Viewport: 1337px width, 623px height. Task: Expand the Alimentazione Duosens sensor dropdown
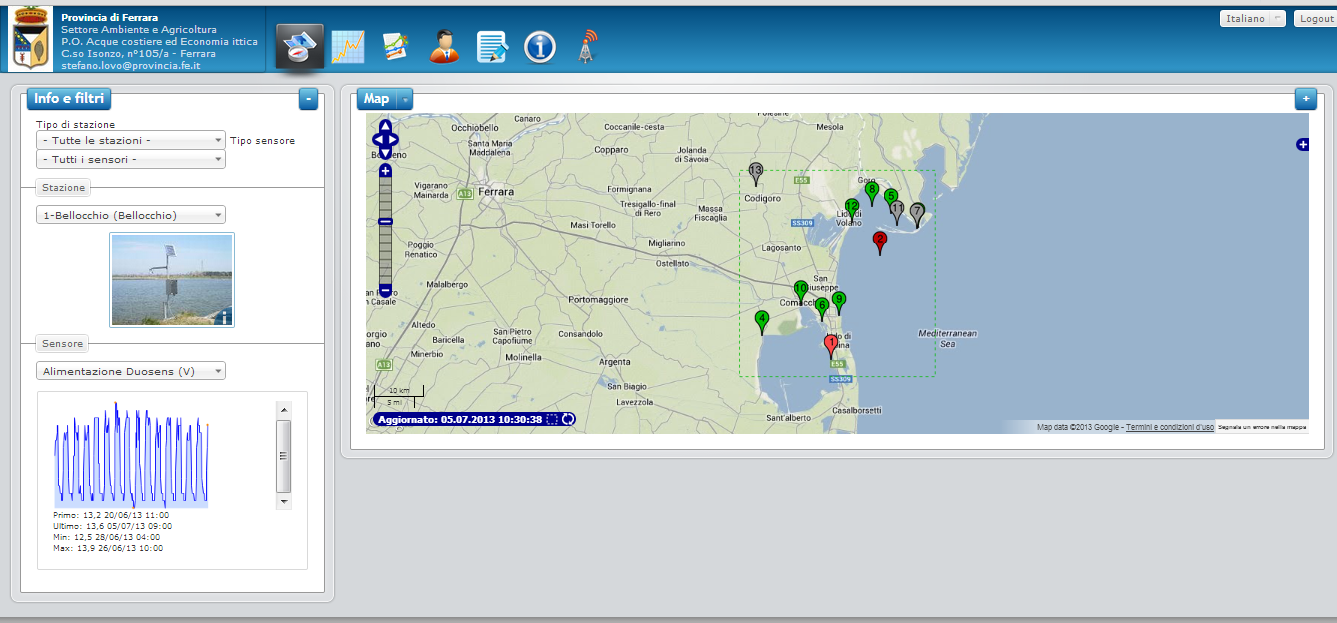click(131, 371)
